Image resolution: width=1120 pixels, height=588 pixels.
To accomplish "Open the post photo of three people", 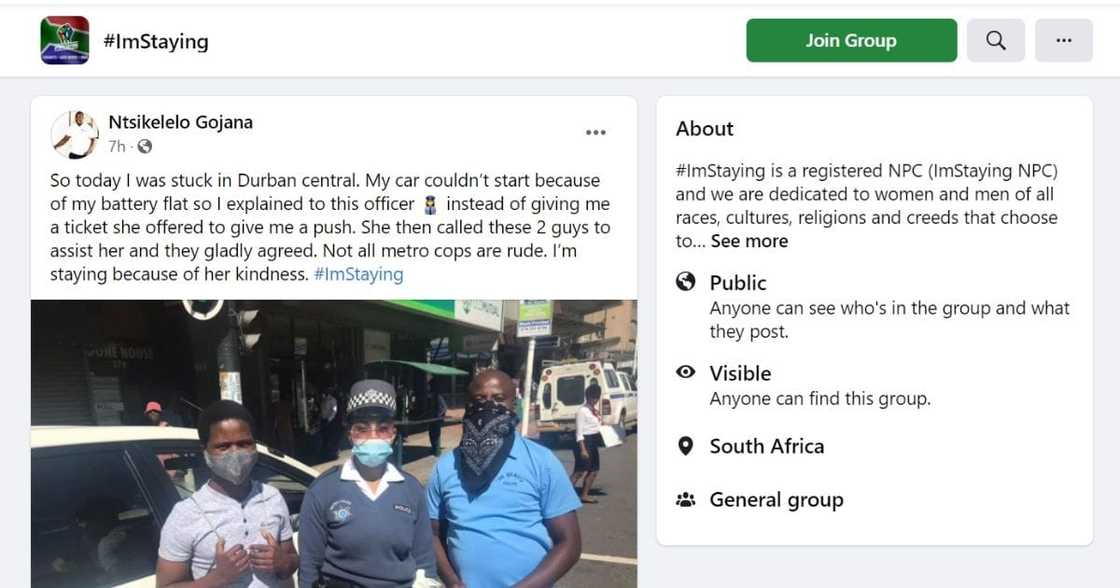I will point(334,443).
